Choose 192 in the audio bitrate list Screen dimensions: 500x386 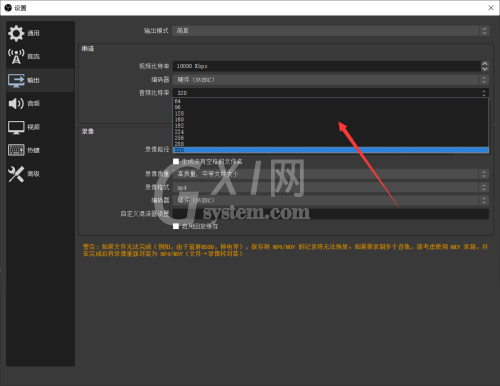331,126
